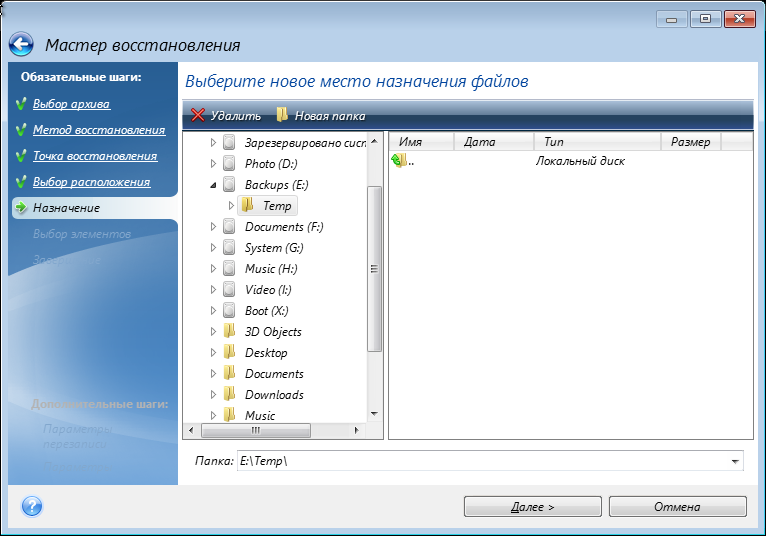
Task: Click the back arrow icon in title bar
Action: 22,45
